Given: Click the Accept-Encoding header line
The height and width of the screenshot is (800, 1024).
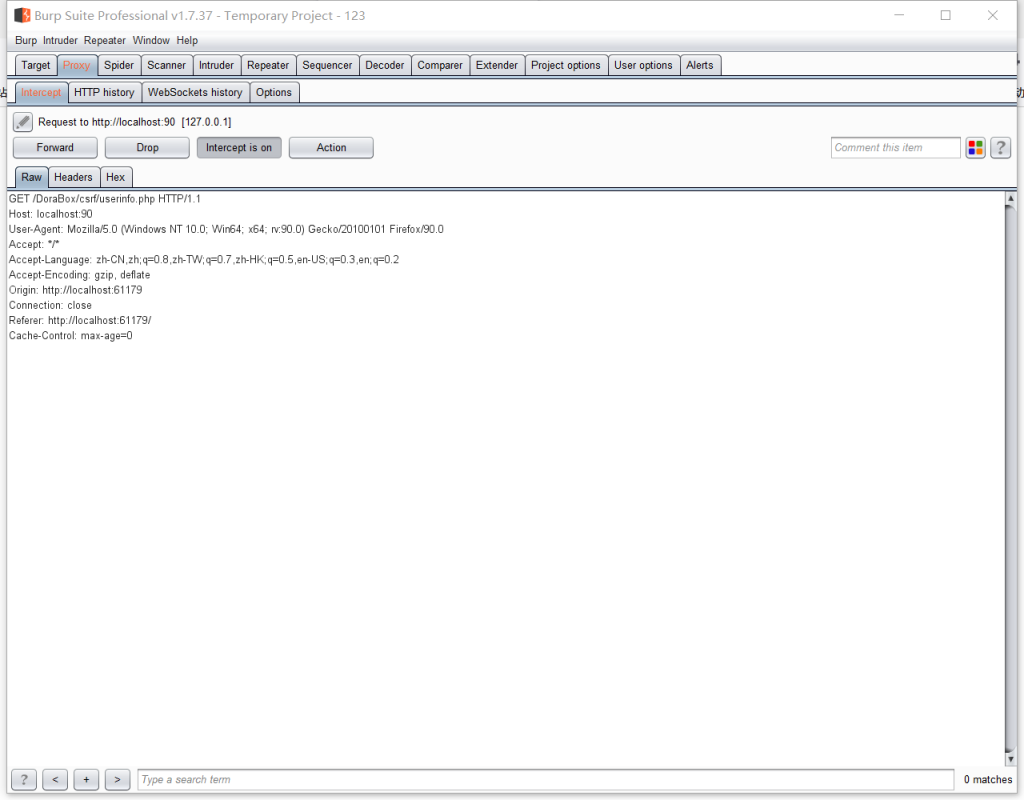Looking at the screenshot, I should (x=80, y=275).
